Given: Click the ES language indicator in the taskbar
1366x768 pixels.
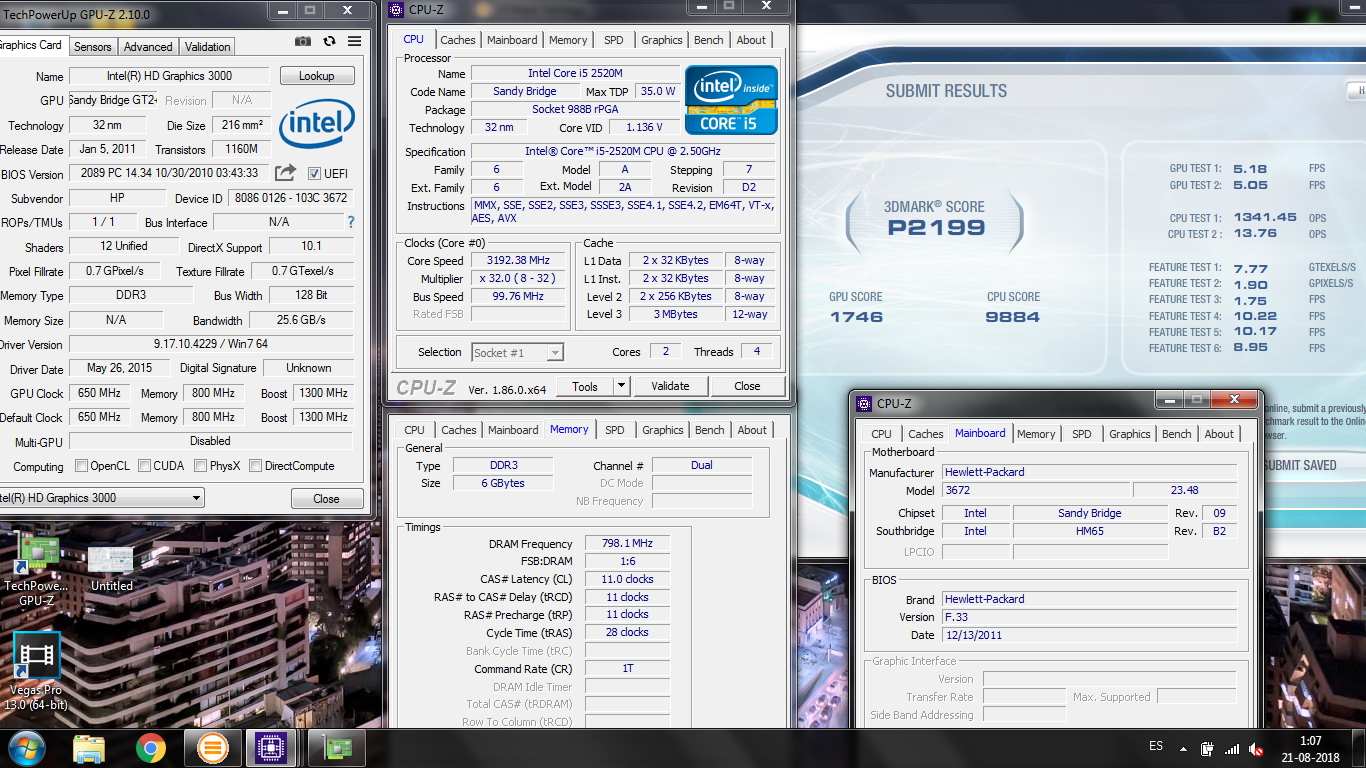Looking at the screenshot, I should [x=1156, y=747].
